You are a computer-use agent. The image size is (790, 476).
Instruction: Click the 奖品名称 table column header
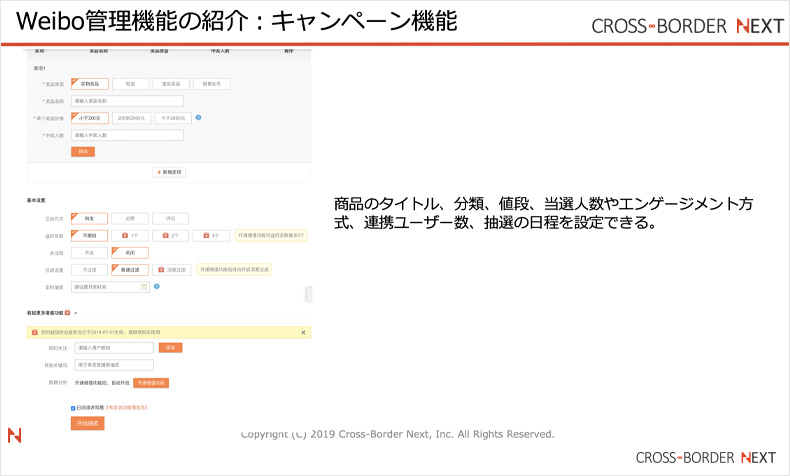99,51
